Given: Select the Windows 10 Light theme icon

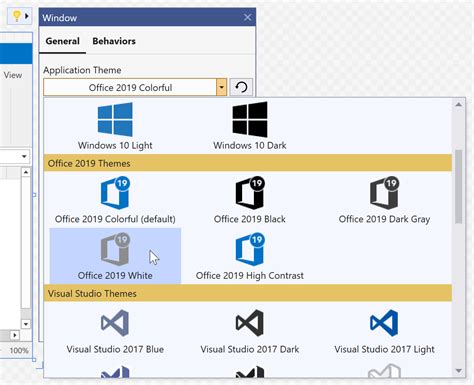Looking at the screenshot, I should [115, 119].
